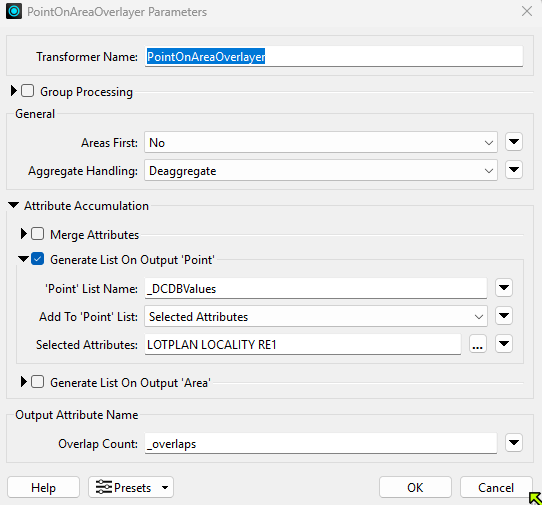Image resolution: width=542 pixels, height=505 pixels.
Task: Expand the Group Processing section
Action: pyautogui.click(x=13, y=91)
